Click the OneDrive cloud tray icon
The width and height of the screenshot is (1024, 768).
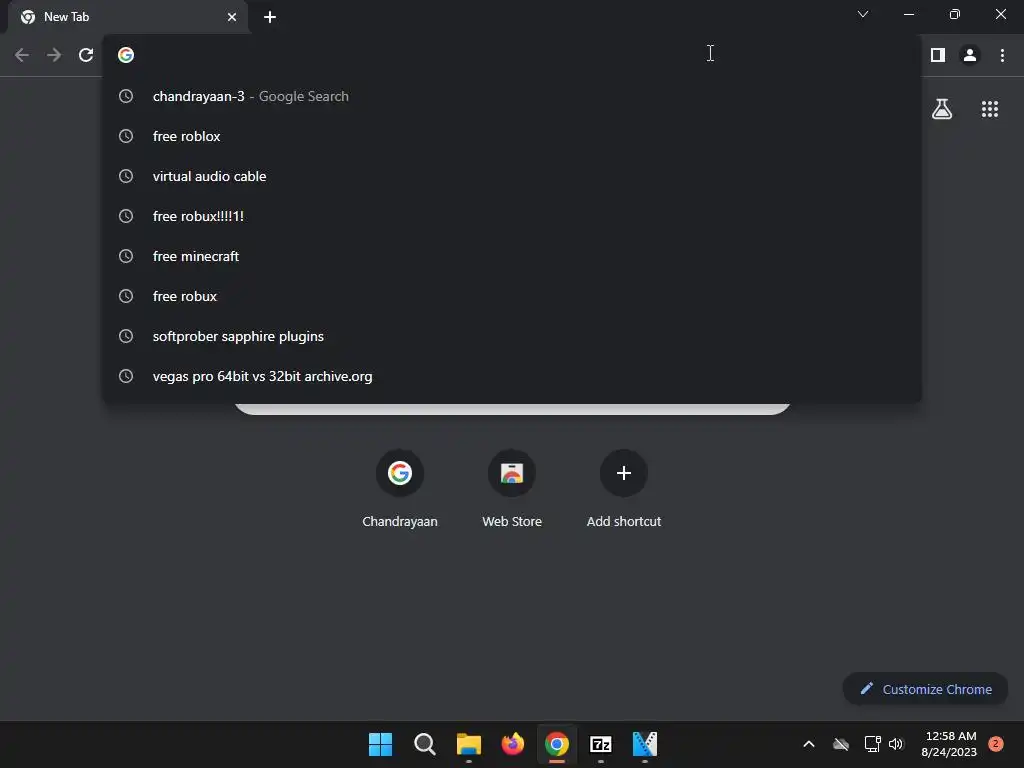pos(841,744)
